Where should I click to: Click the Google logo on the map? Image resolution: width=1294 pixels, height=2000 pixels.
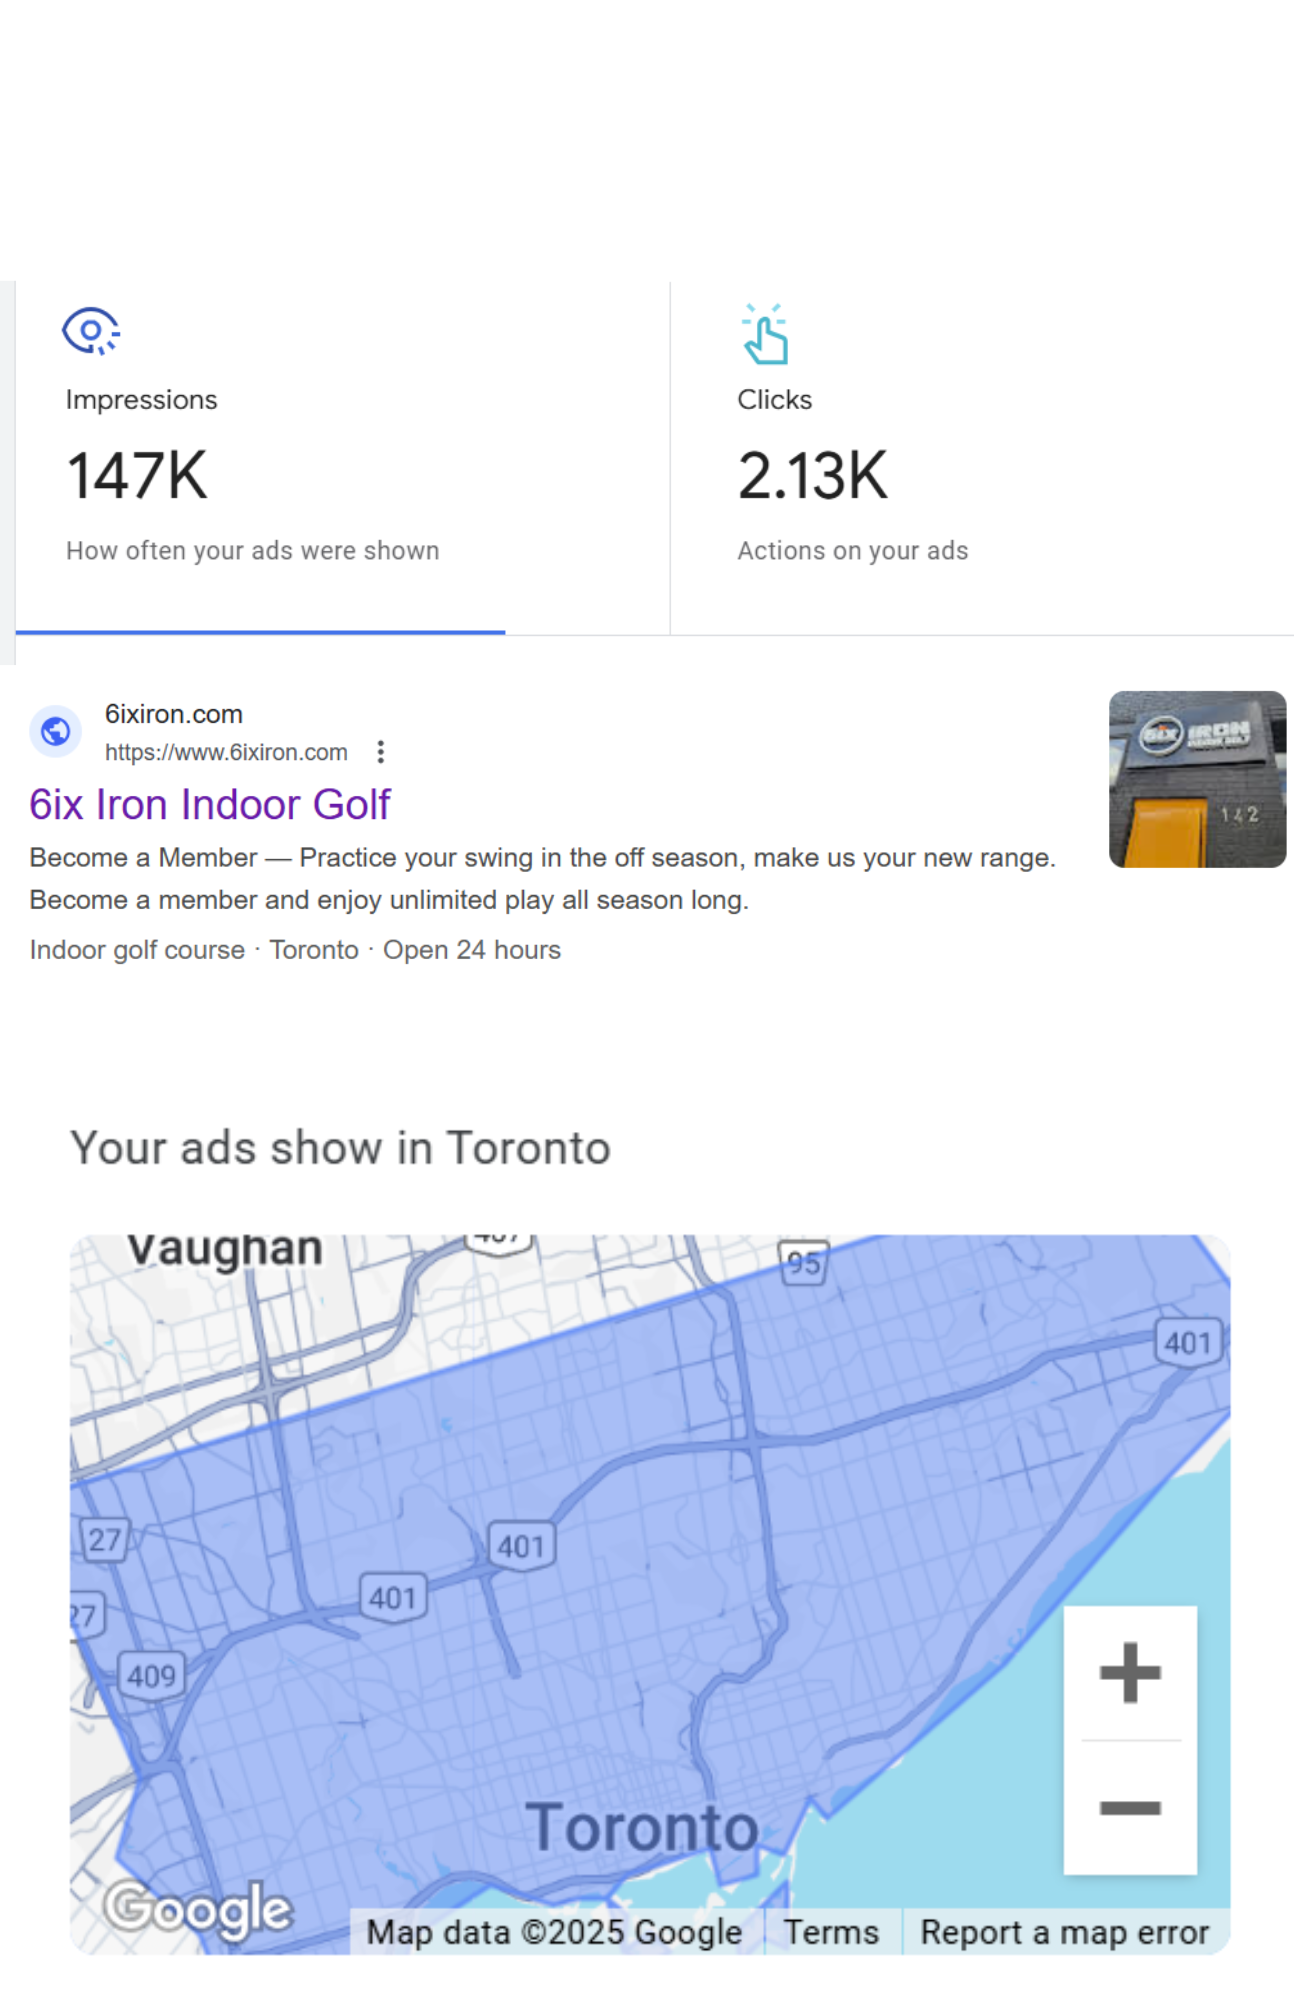[x=199, y=1910]
